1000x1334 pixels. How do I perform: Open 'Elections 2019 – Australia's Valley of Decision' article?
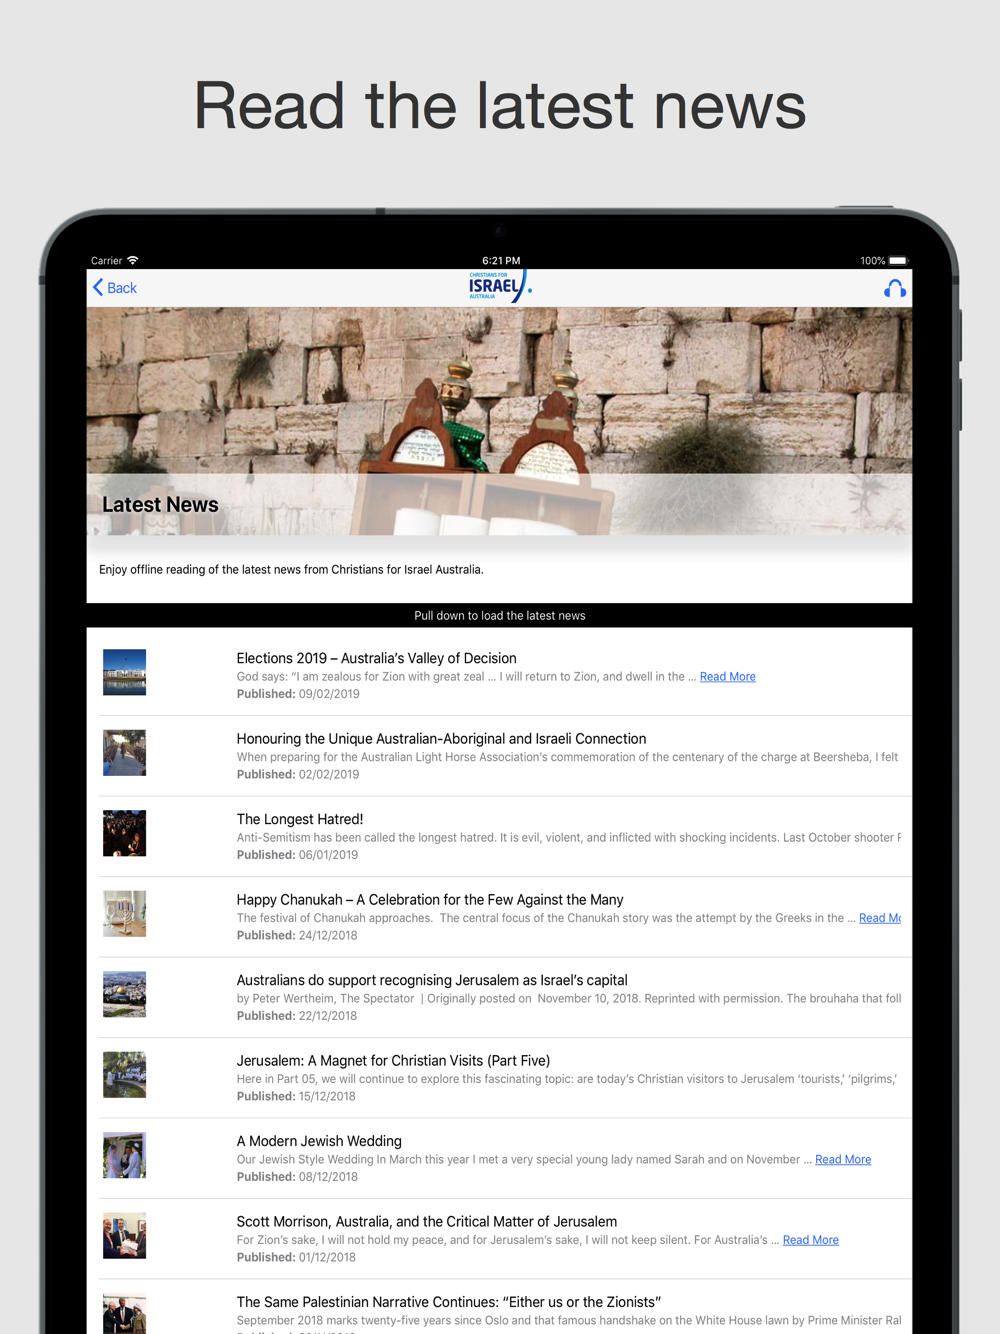(376, 658)
